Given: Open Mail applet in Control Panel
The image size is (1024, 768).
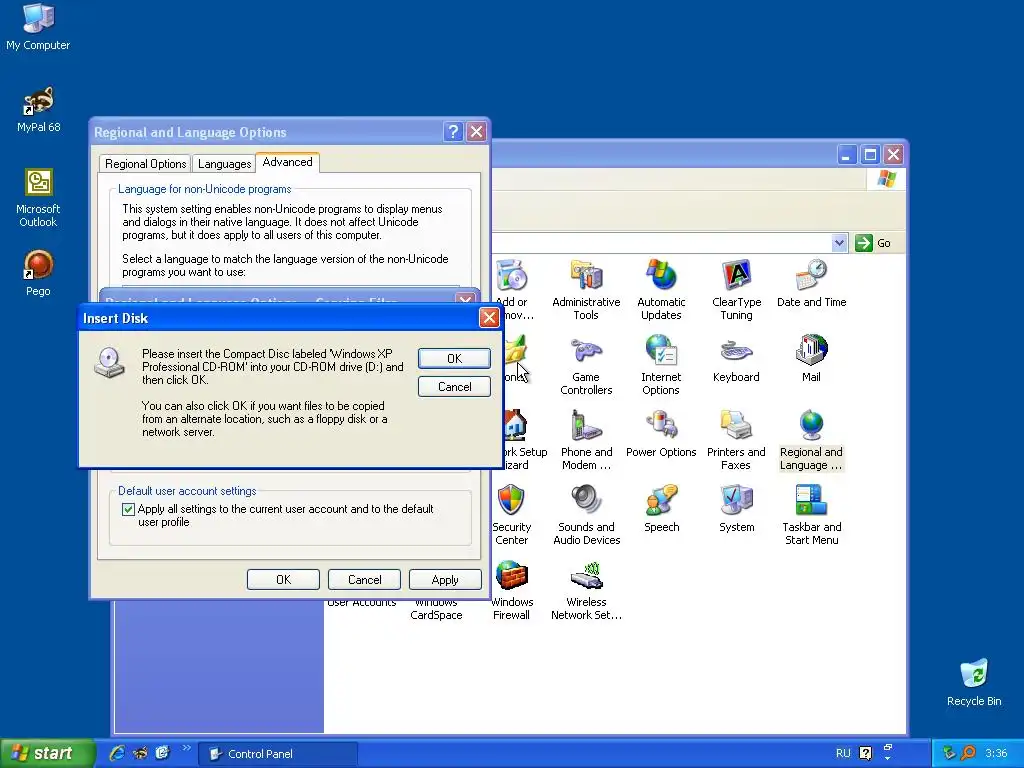Looking at the screenshot, I should (x=811, y=359).
